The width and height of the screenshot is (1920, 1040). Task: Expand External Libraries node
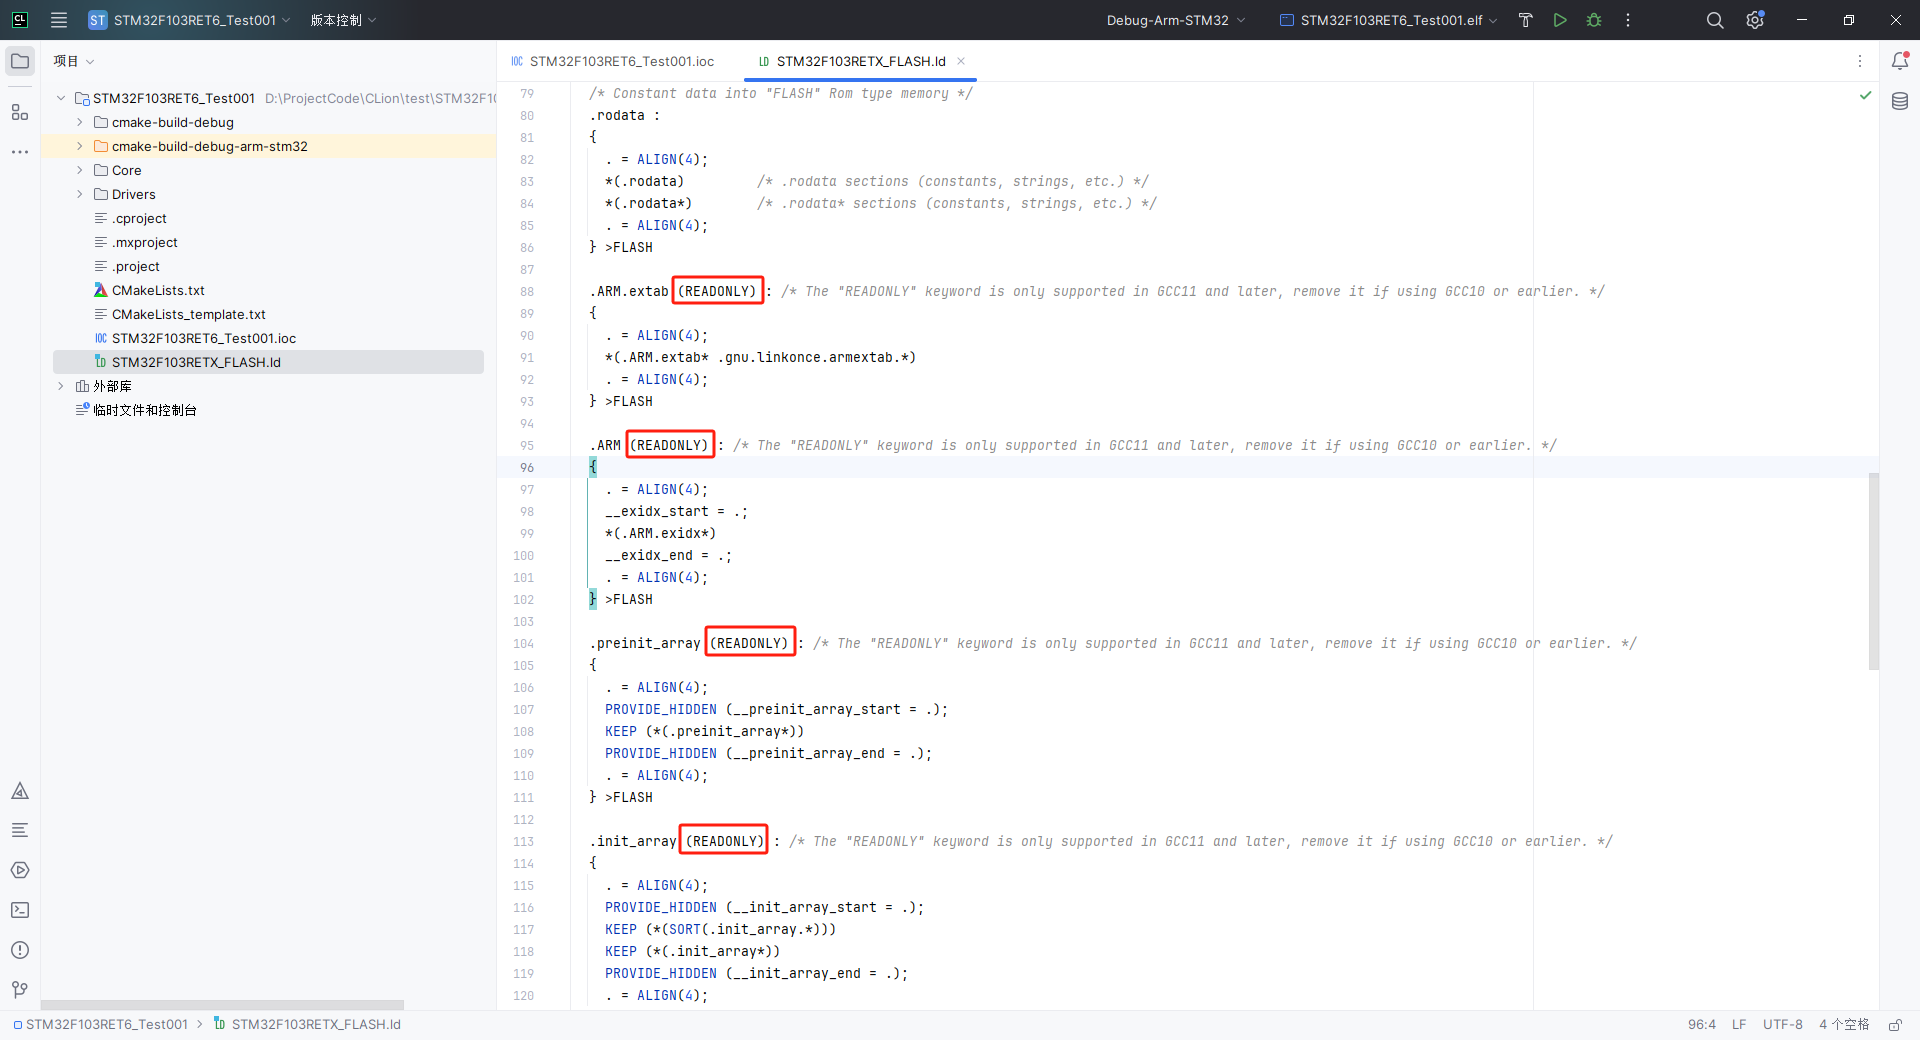coord(61,386)
